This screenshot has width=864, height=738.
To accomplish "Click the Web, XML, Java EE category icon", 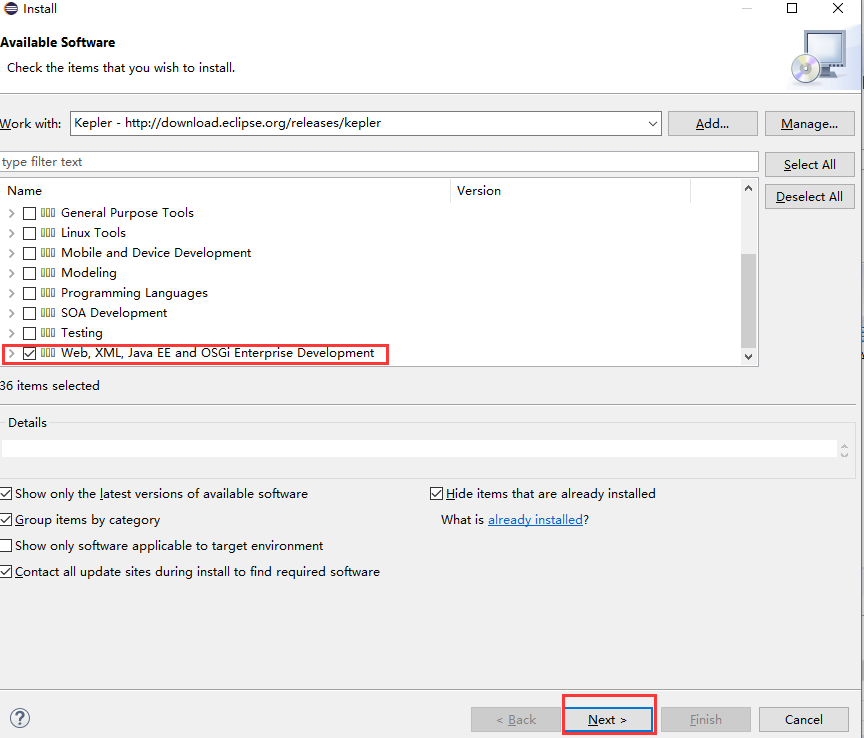I will [48, 353].
